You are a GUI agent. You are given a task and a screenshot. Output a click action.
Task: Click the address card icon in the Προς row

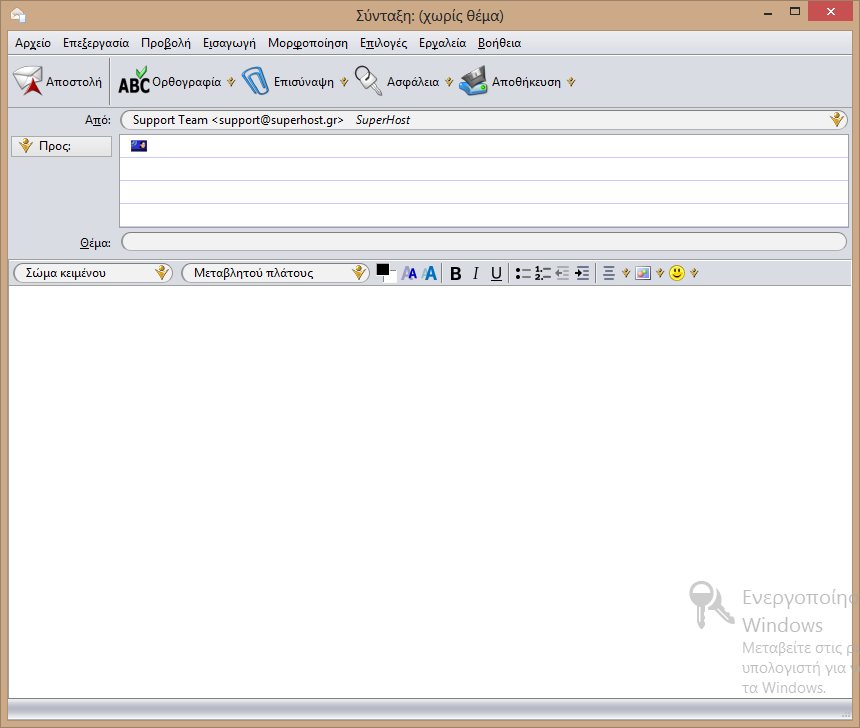click(139, 146)
